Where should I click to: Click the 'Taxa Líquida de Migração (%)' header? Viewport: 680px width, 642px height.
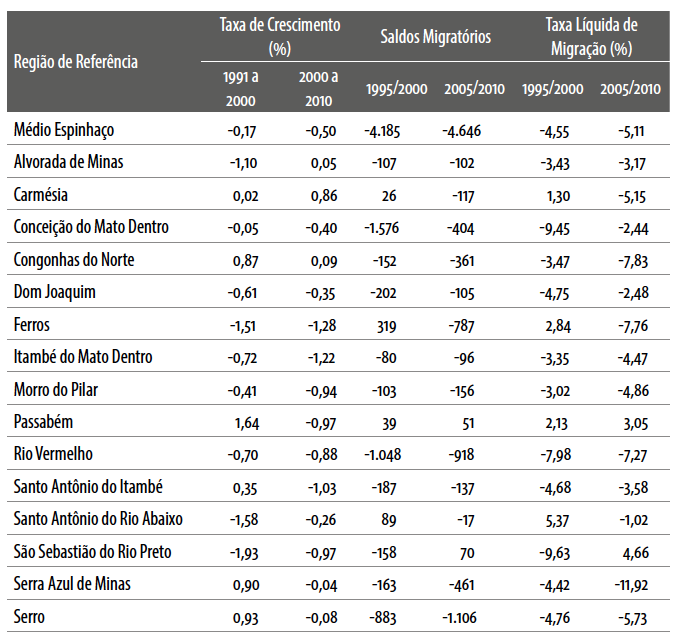[x=592, y=37]
